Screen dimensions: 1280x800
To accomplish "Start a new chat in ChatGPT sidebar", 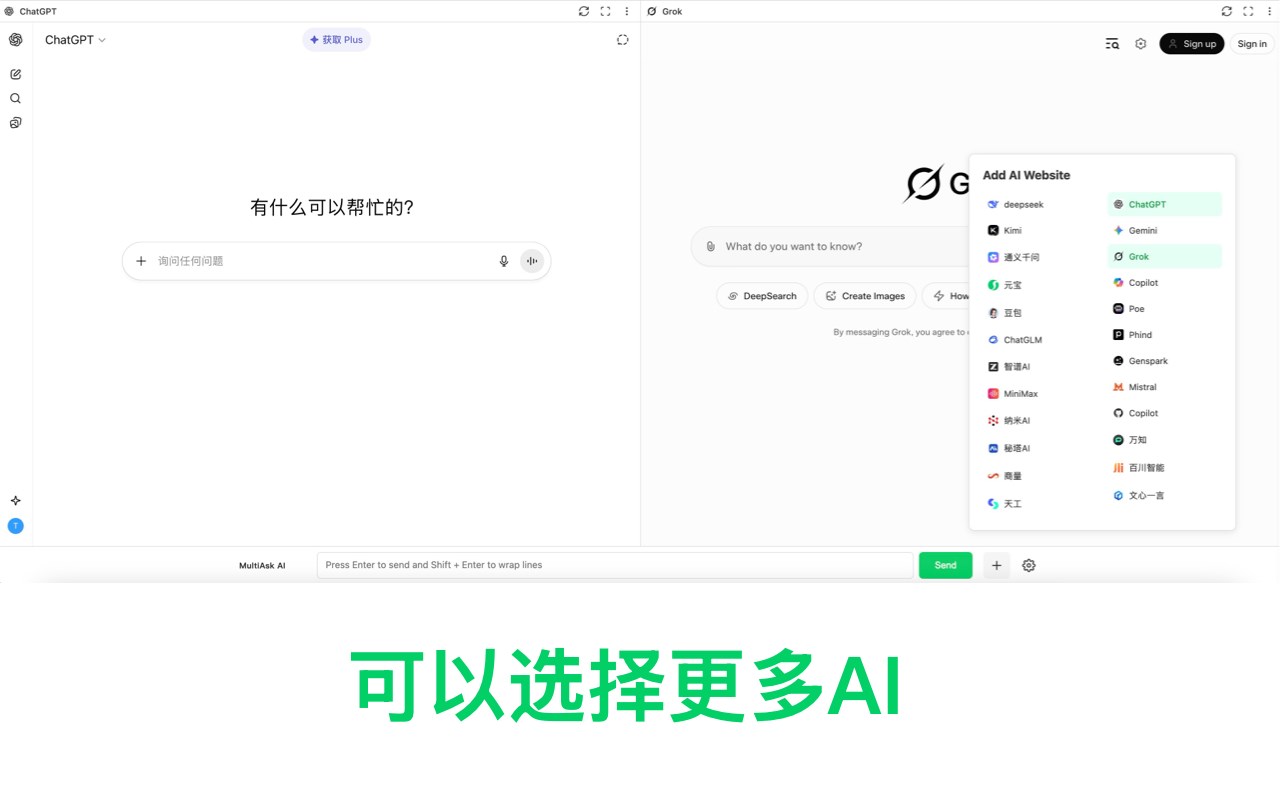I will click(15, 74).
